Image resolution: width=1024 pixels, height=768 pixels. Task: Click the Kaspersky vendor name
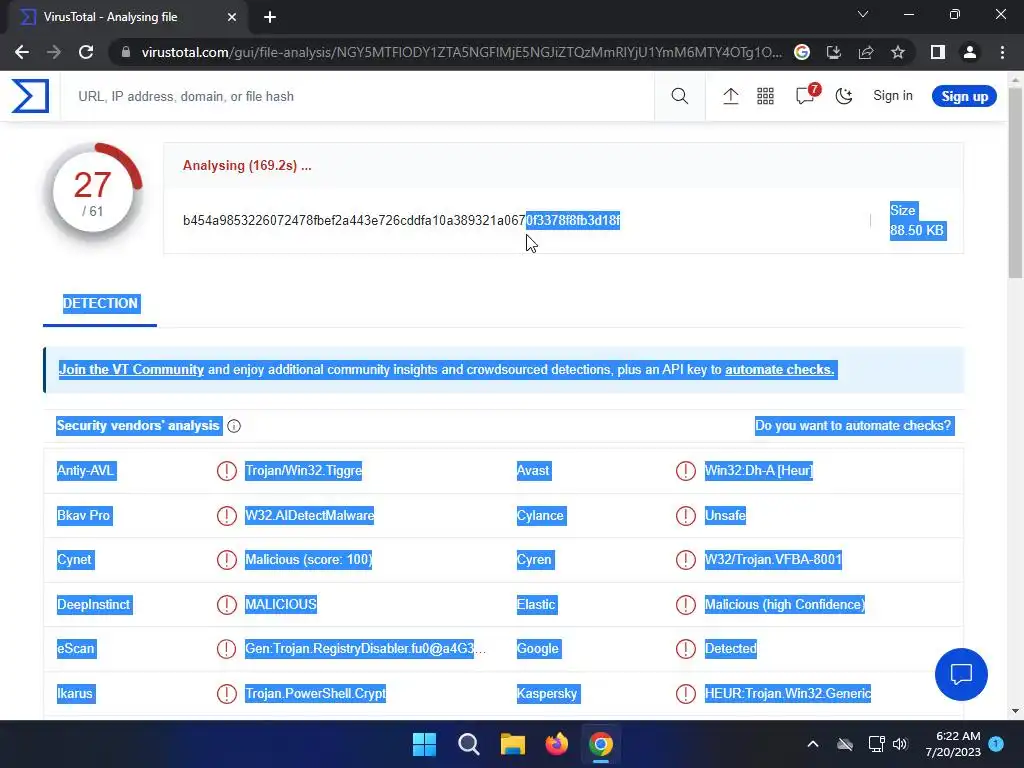547,693
